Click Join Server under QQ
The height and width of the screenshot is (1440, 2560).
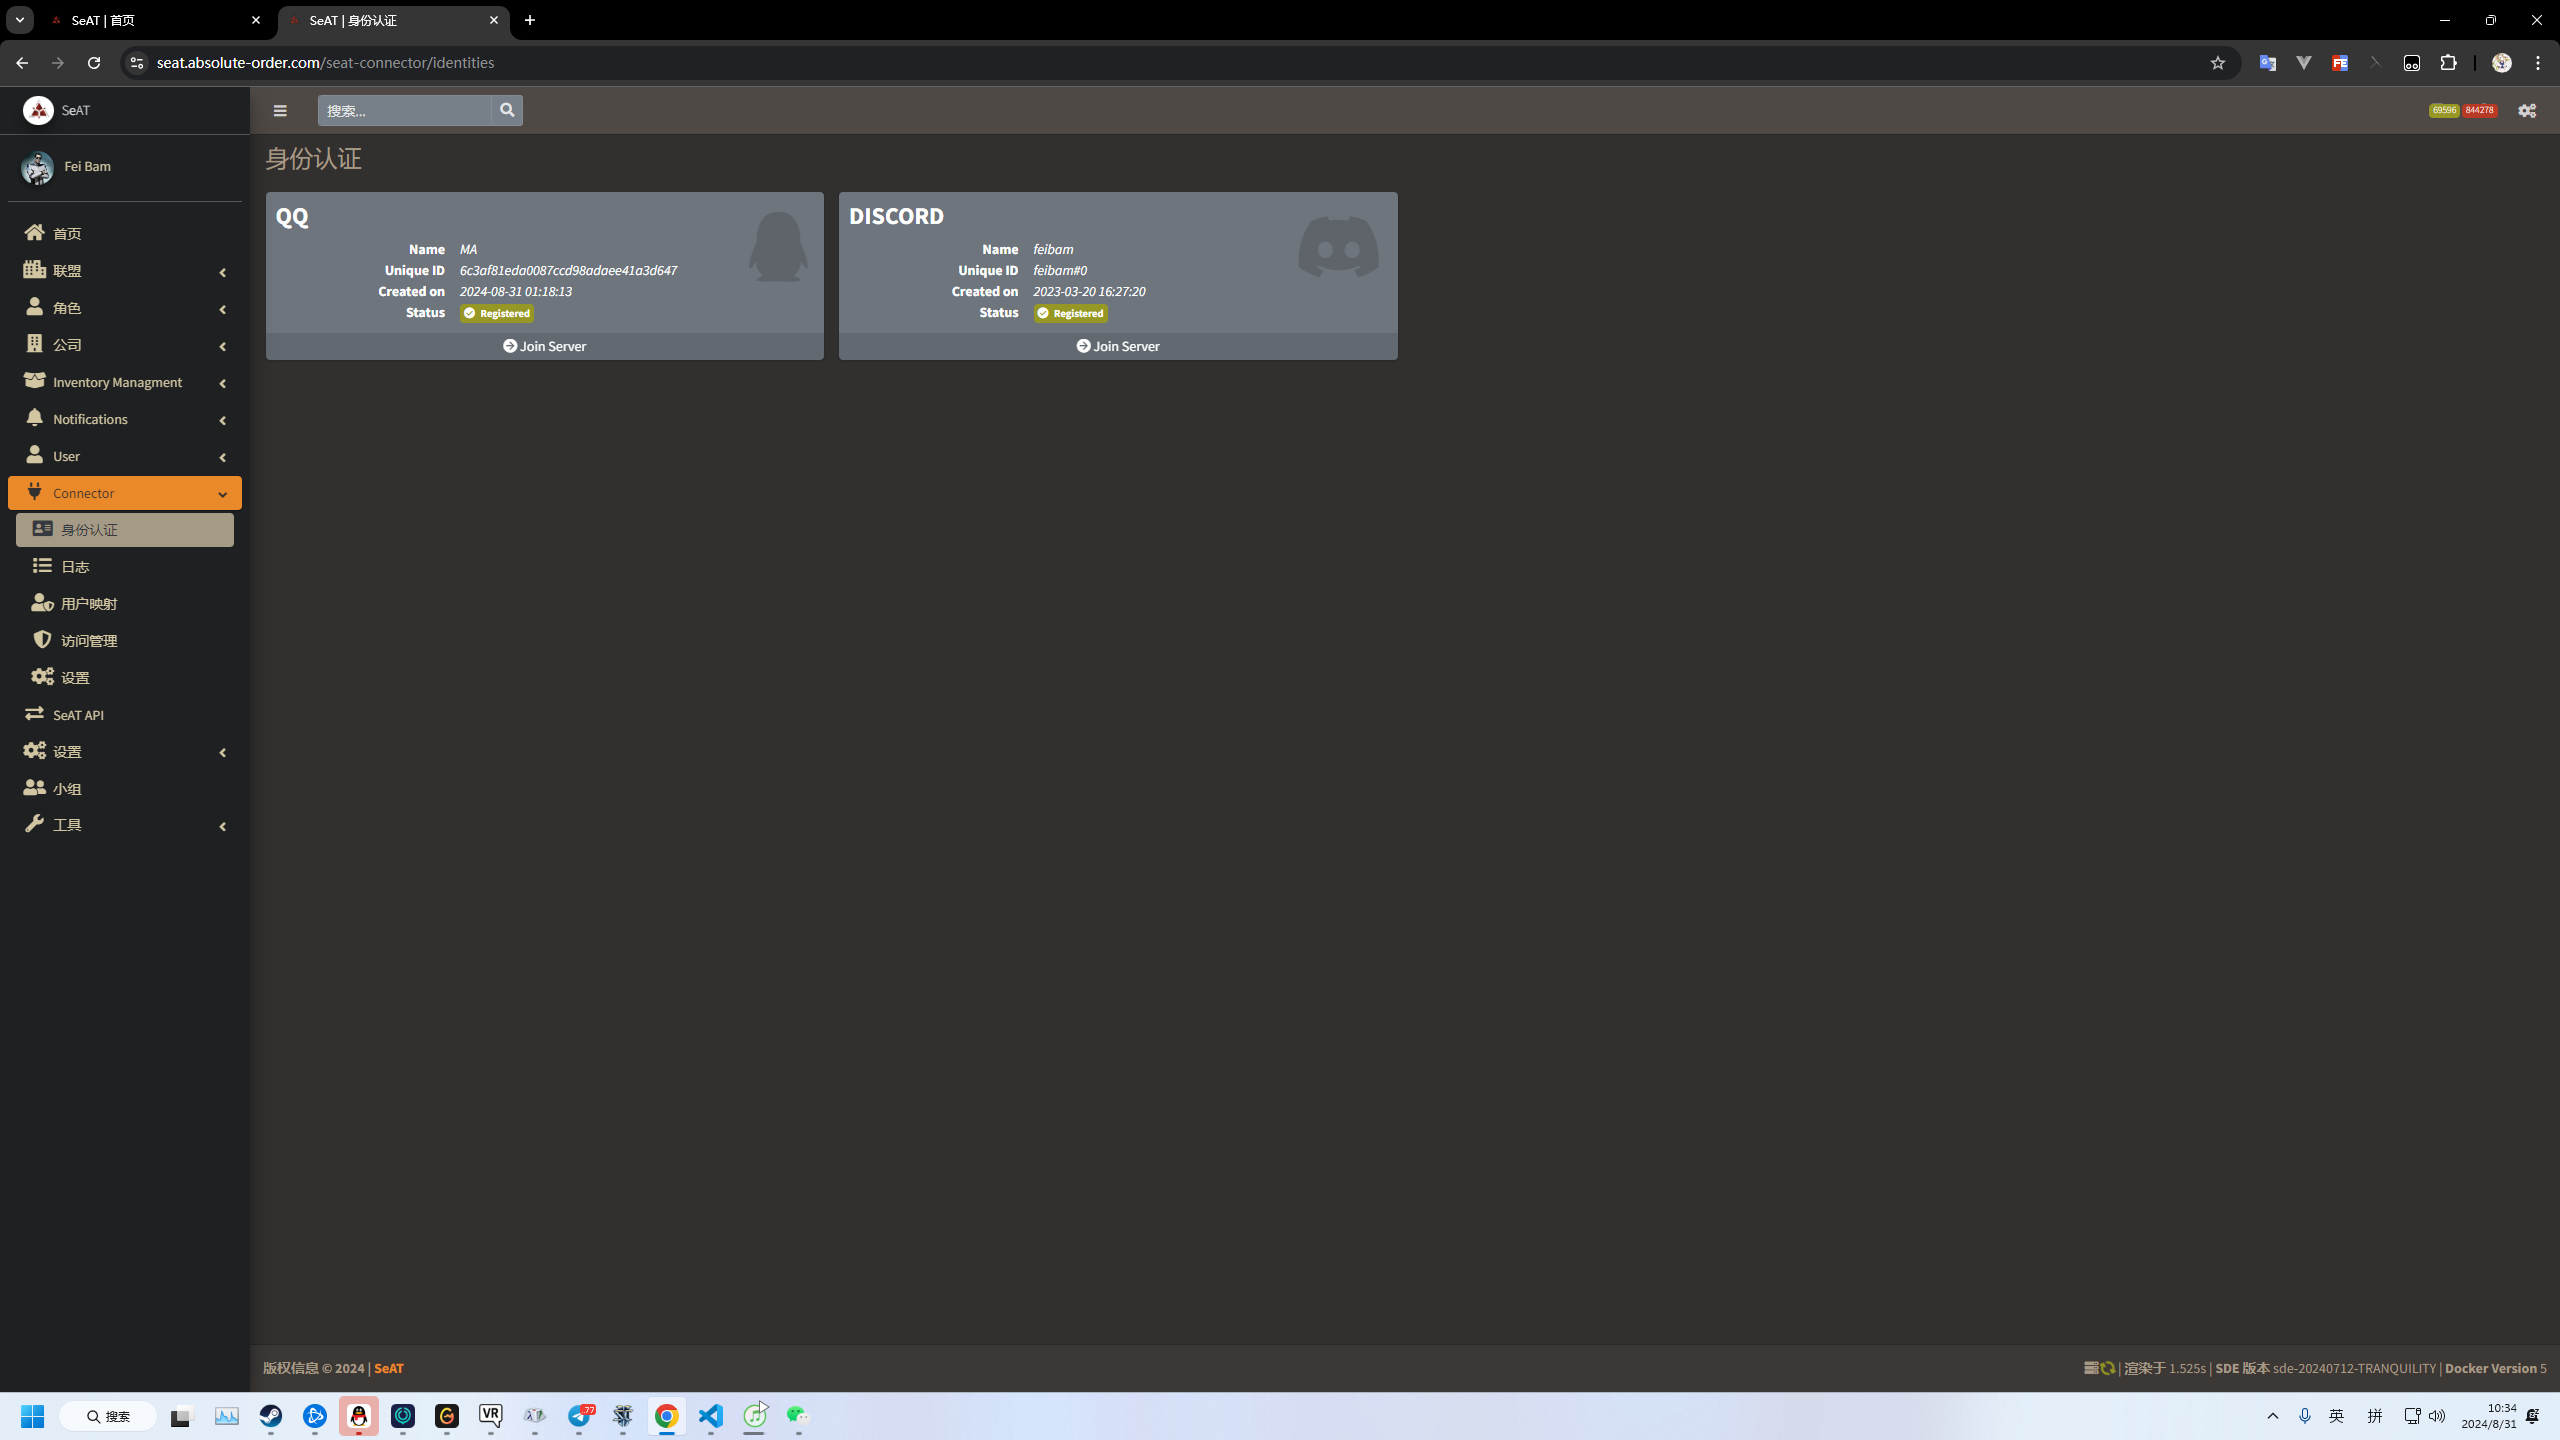coord(545,346)
